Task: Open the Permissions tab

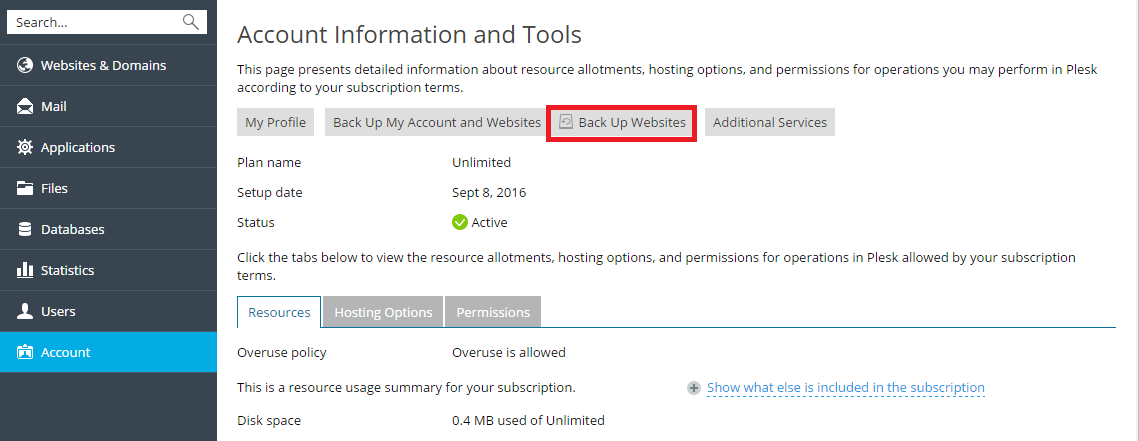Action: 493,312
